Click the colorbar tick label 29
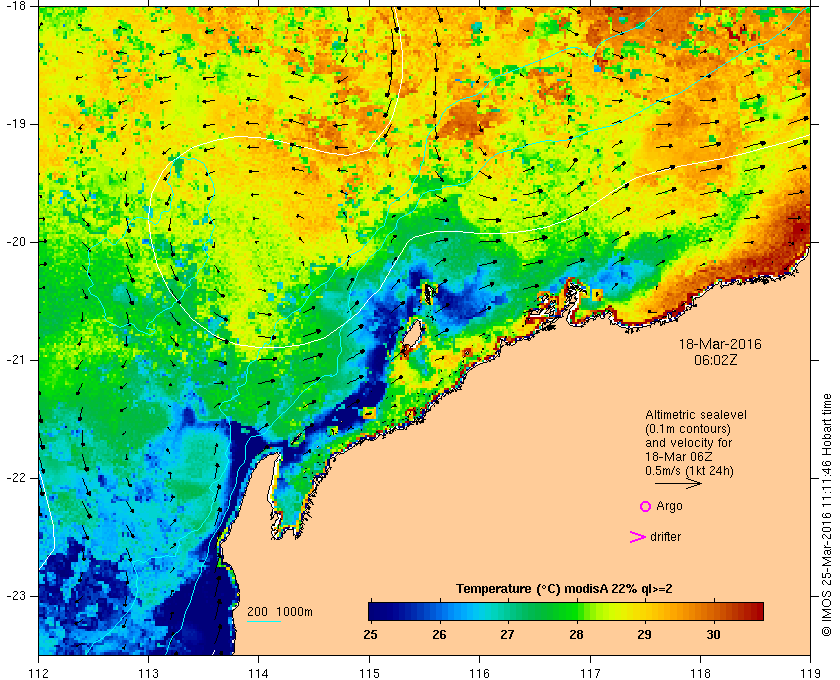 click(x=644, y=634)
